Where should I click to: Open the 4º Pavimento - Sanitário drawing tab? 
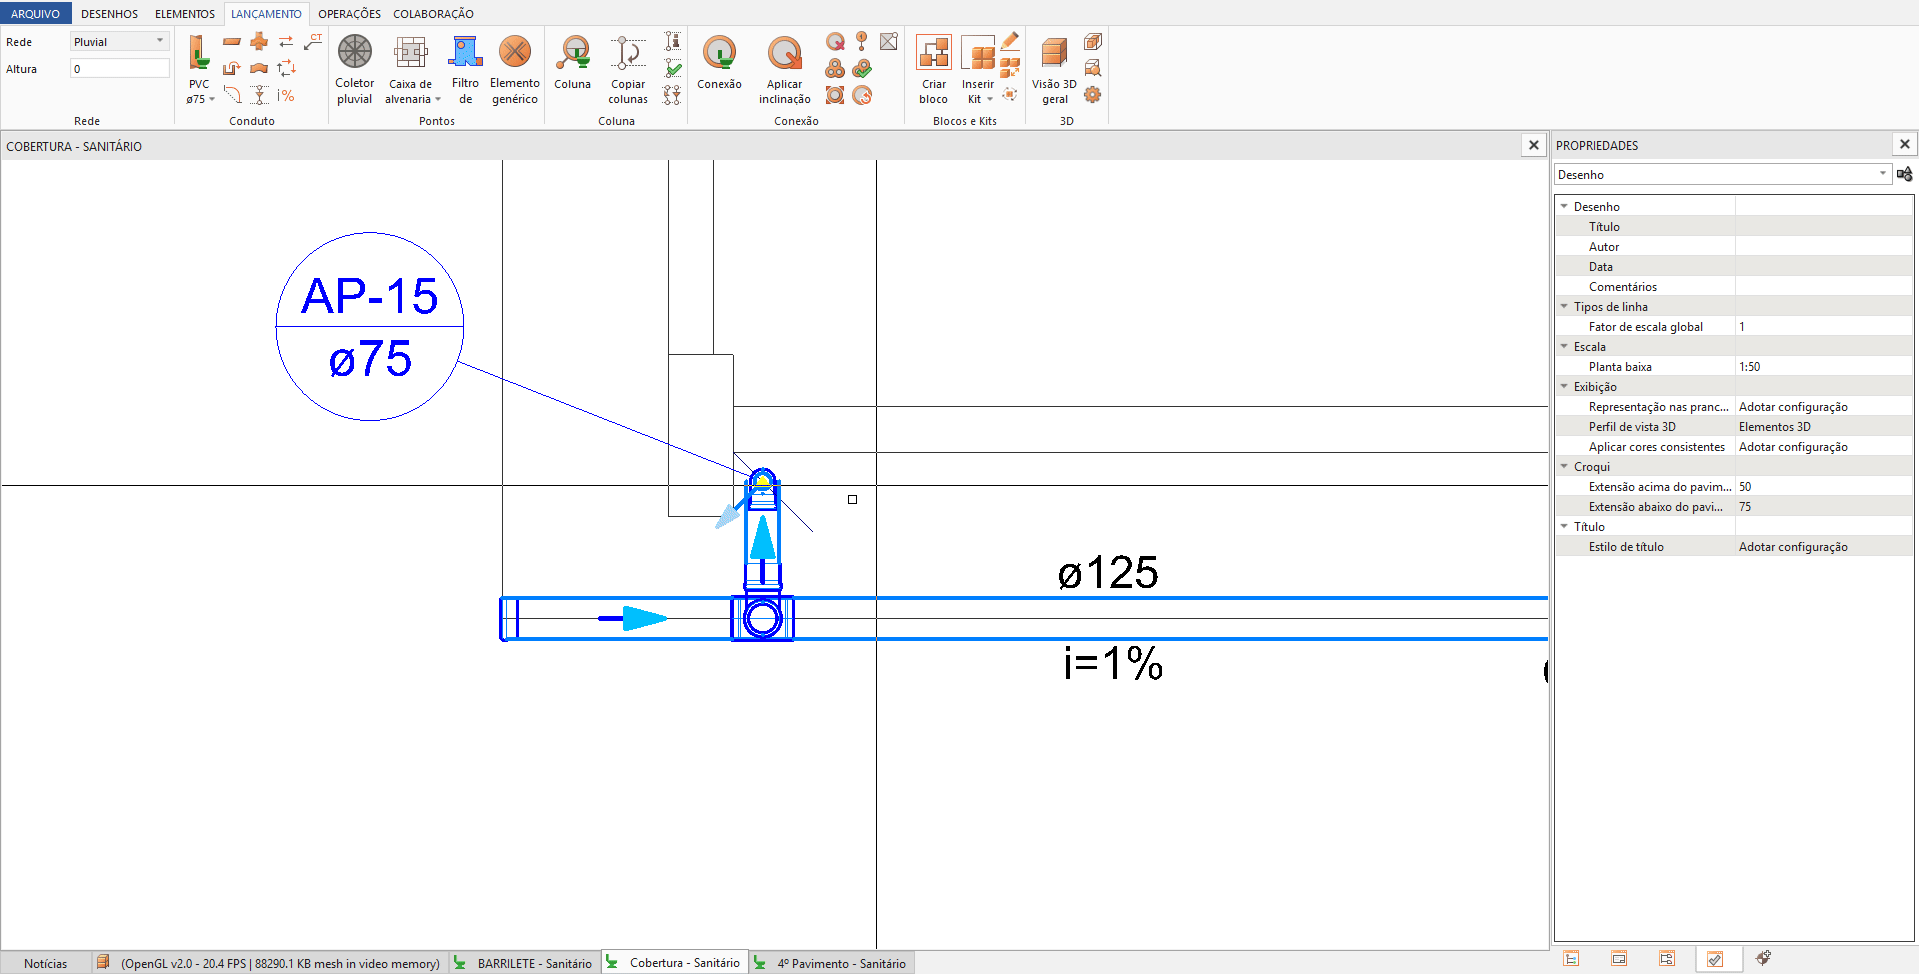(x=832, y=963)
